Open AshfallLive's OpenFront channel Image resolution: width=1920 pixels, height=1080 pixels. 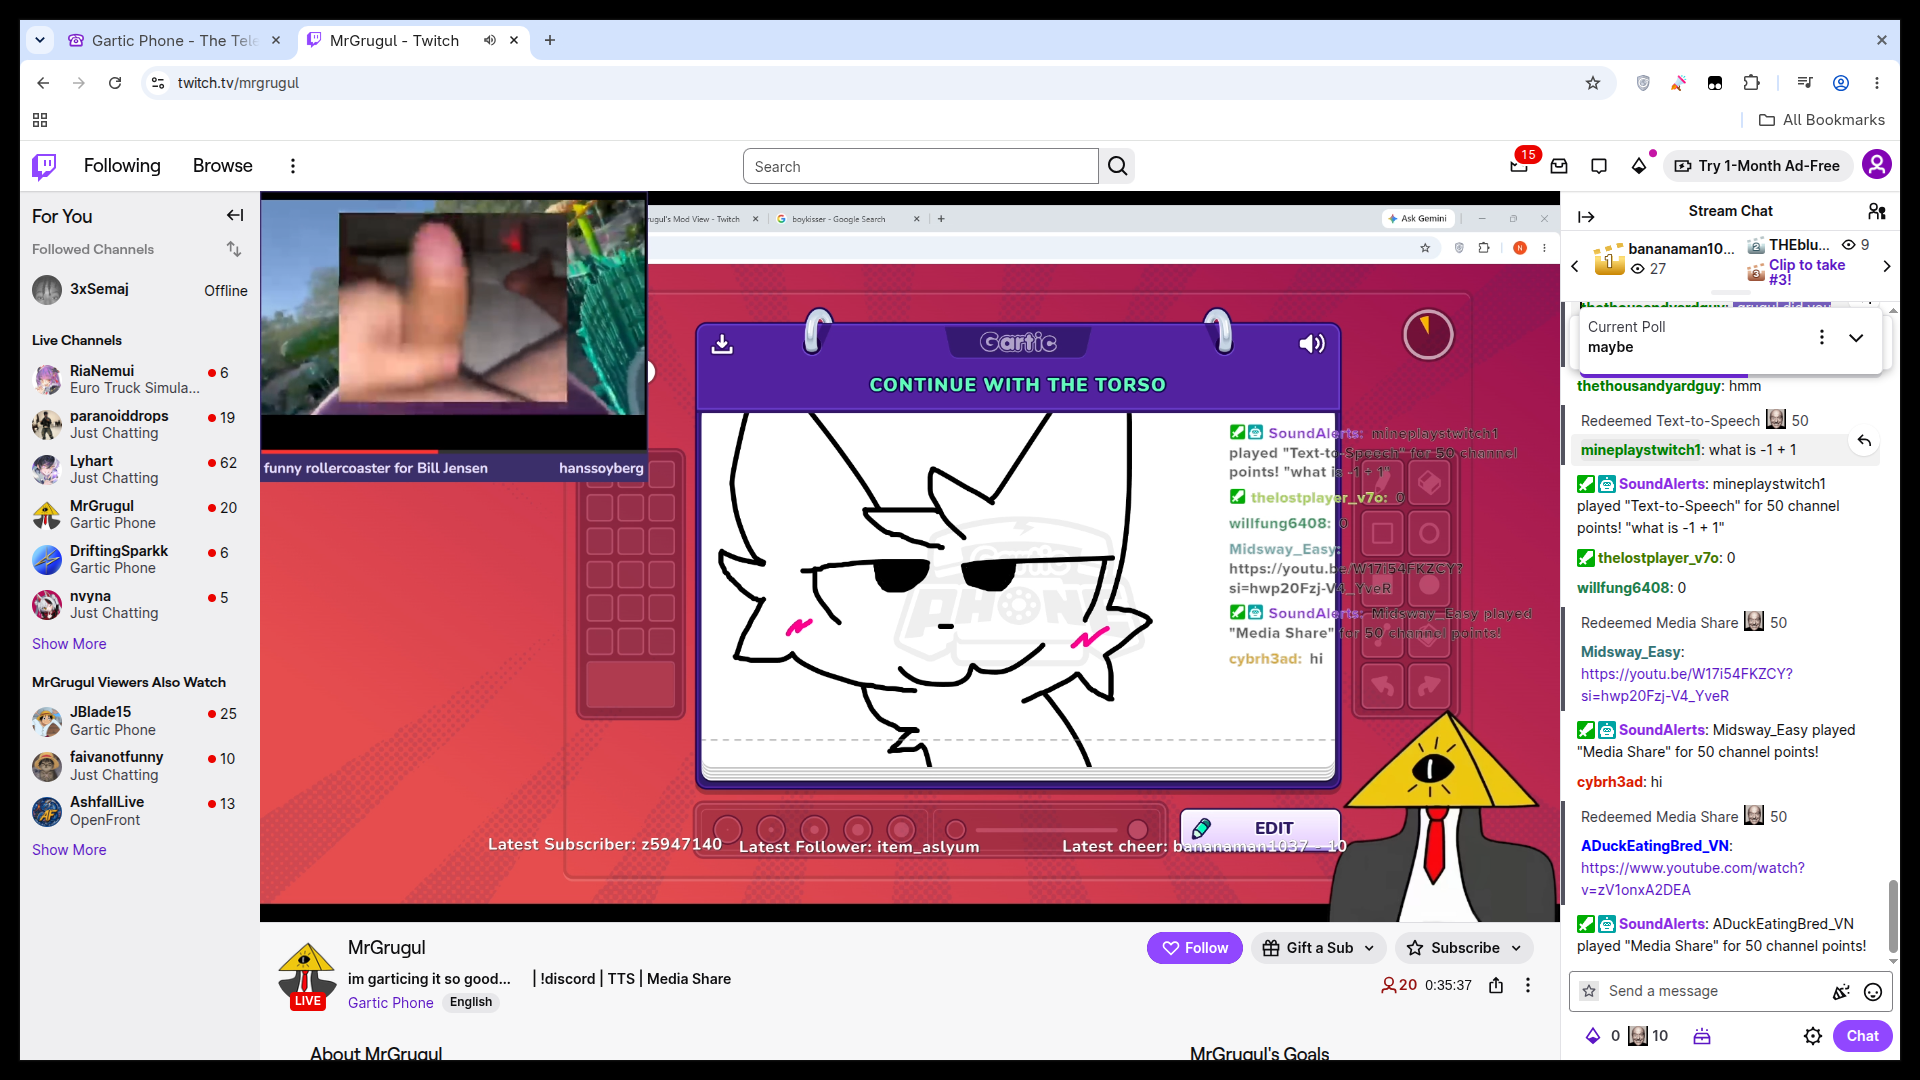(x=140, y=811)
